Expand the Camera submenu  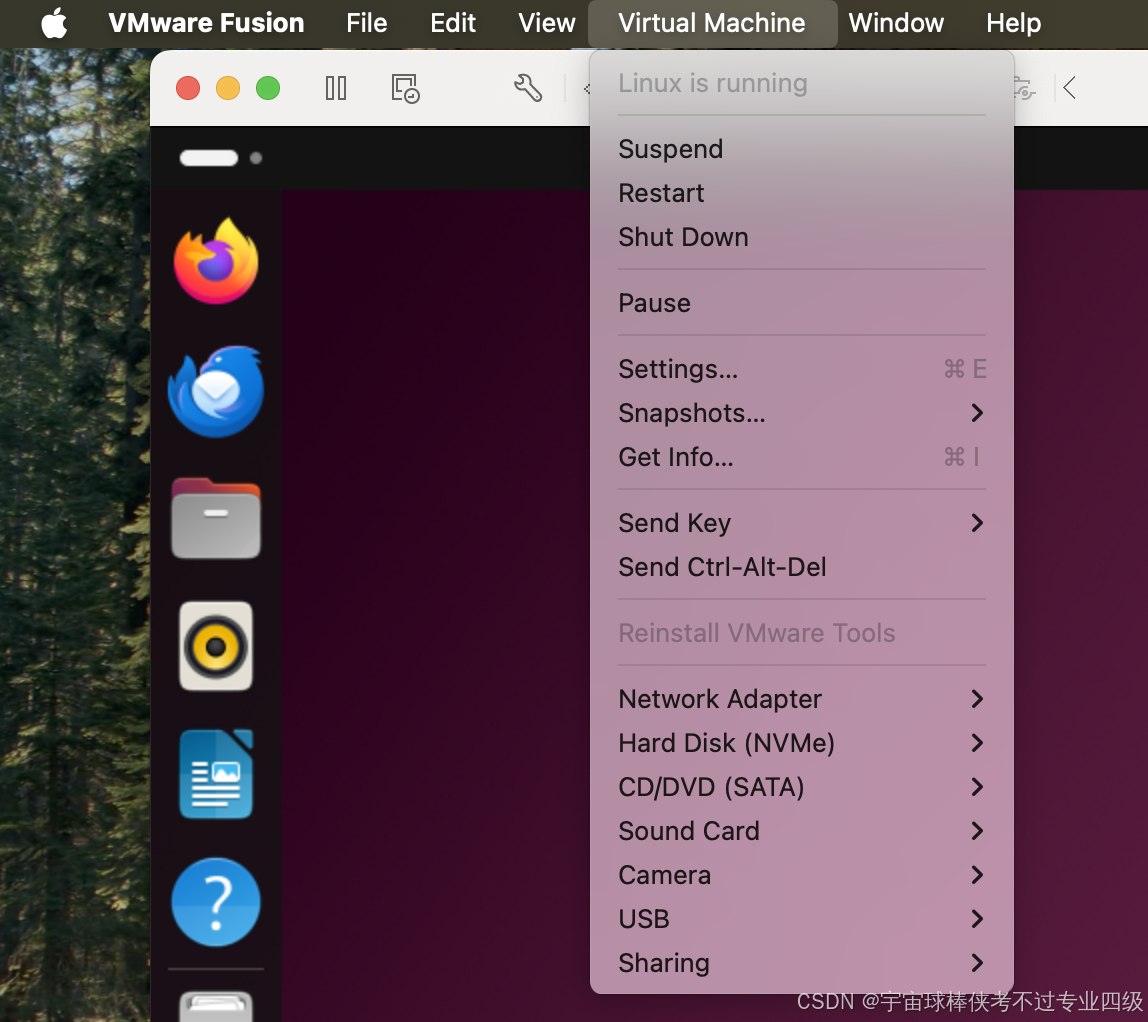pos(802,875)
